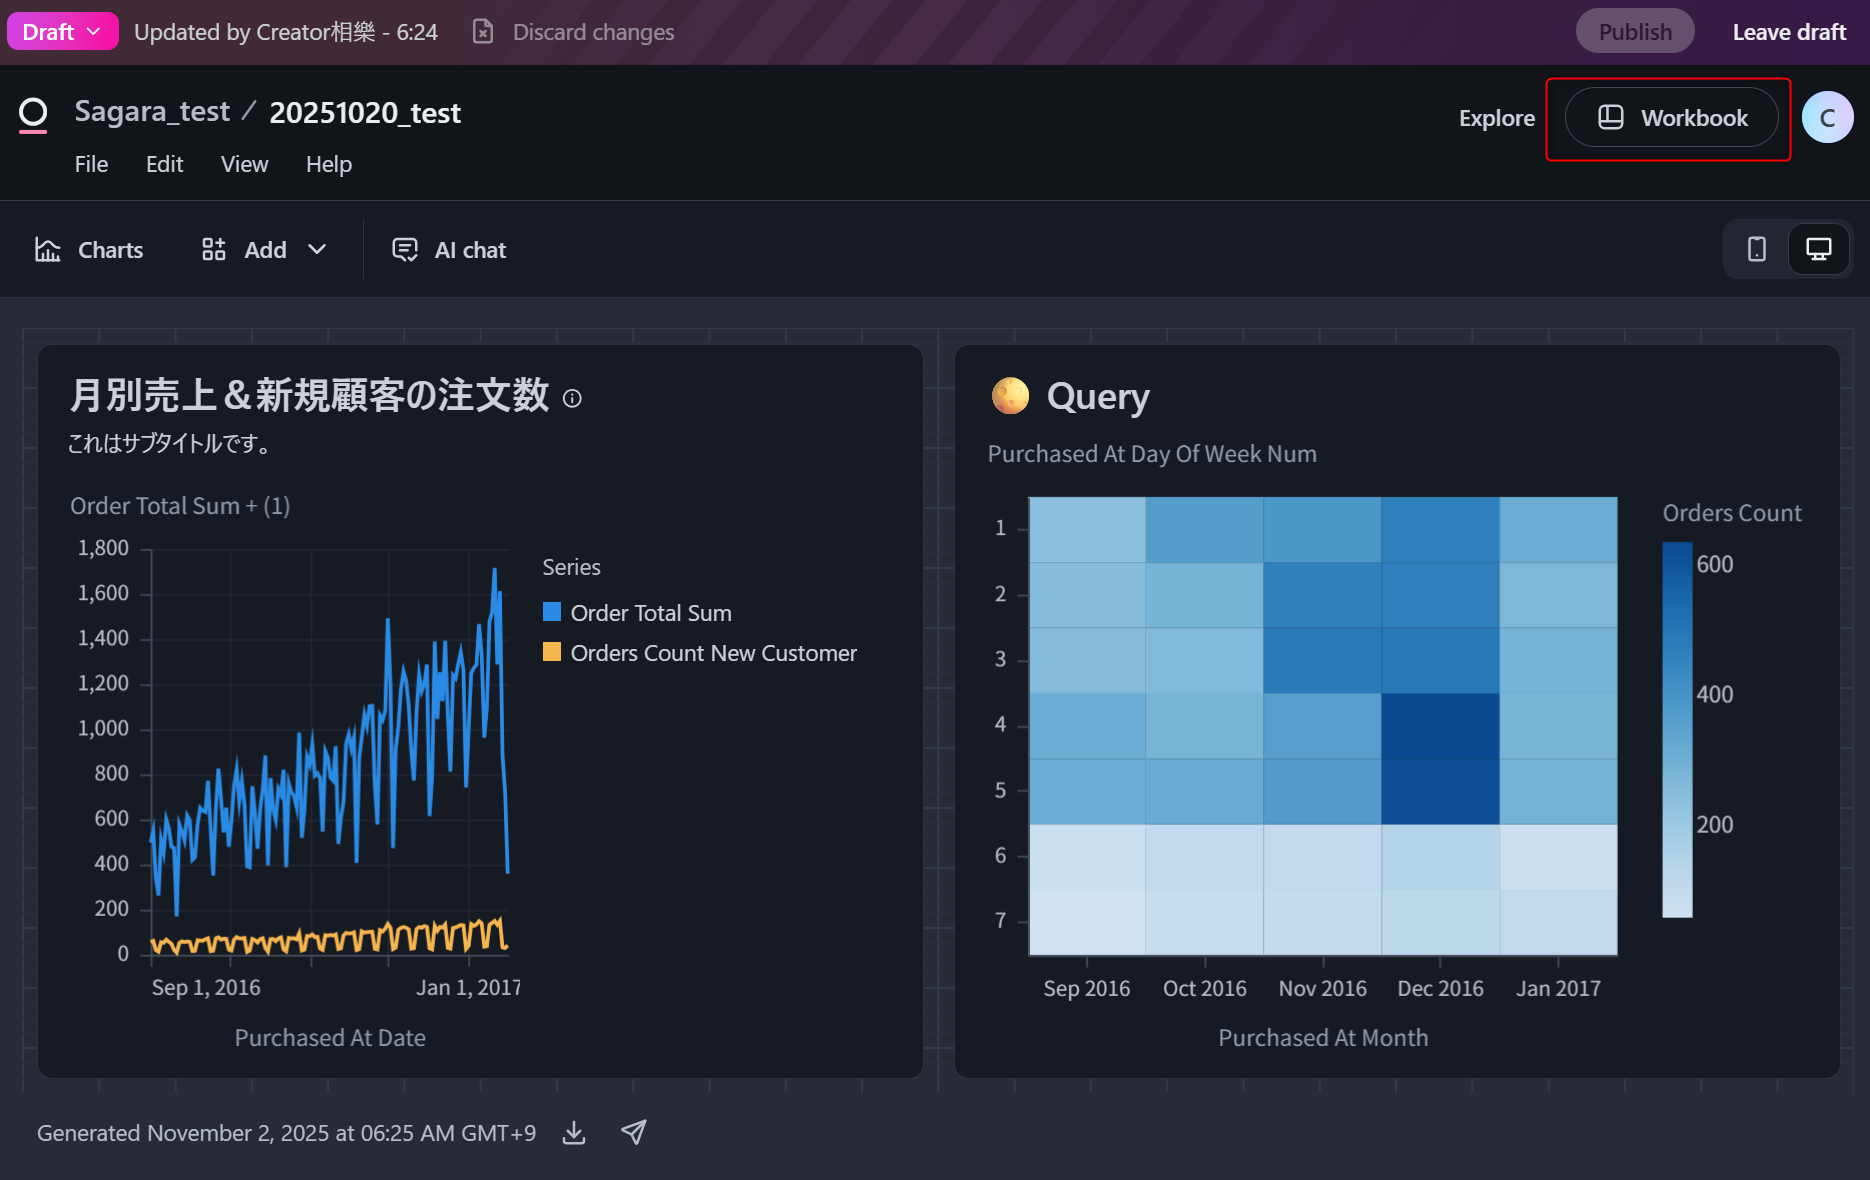
Task: Click the Order Total Sum legend swatch
Action: tap(552, 612)
